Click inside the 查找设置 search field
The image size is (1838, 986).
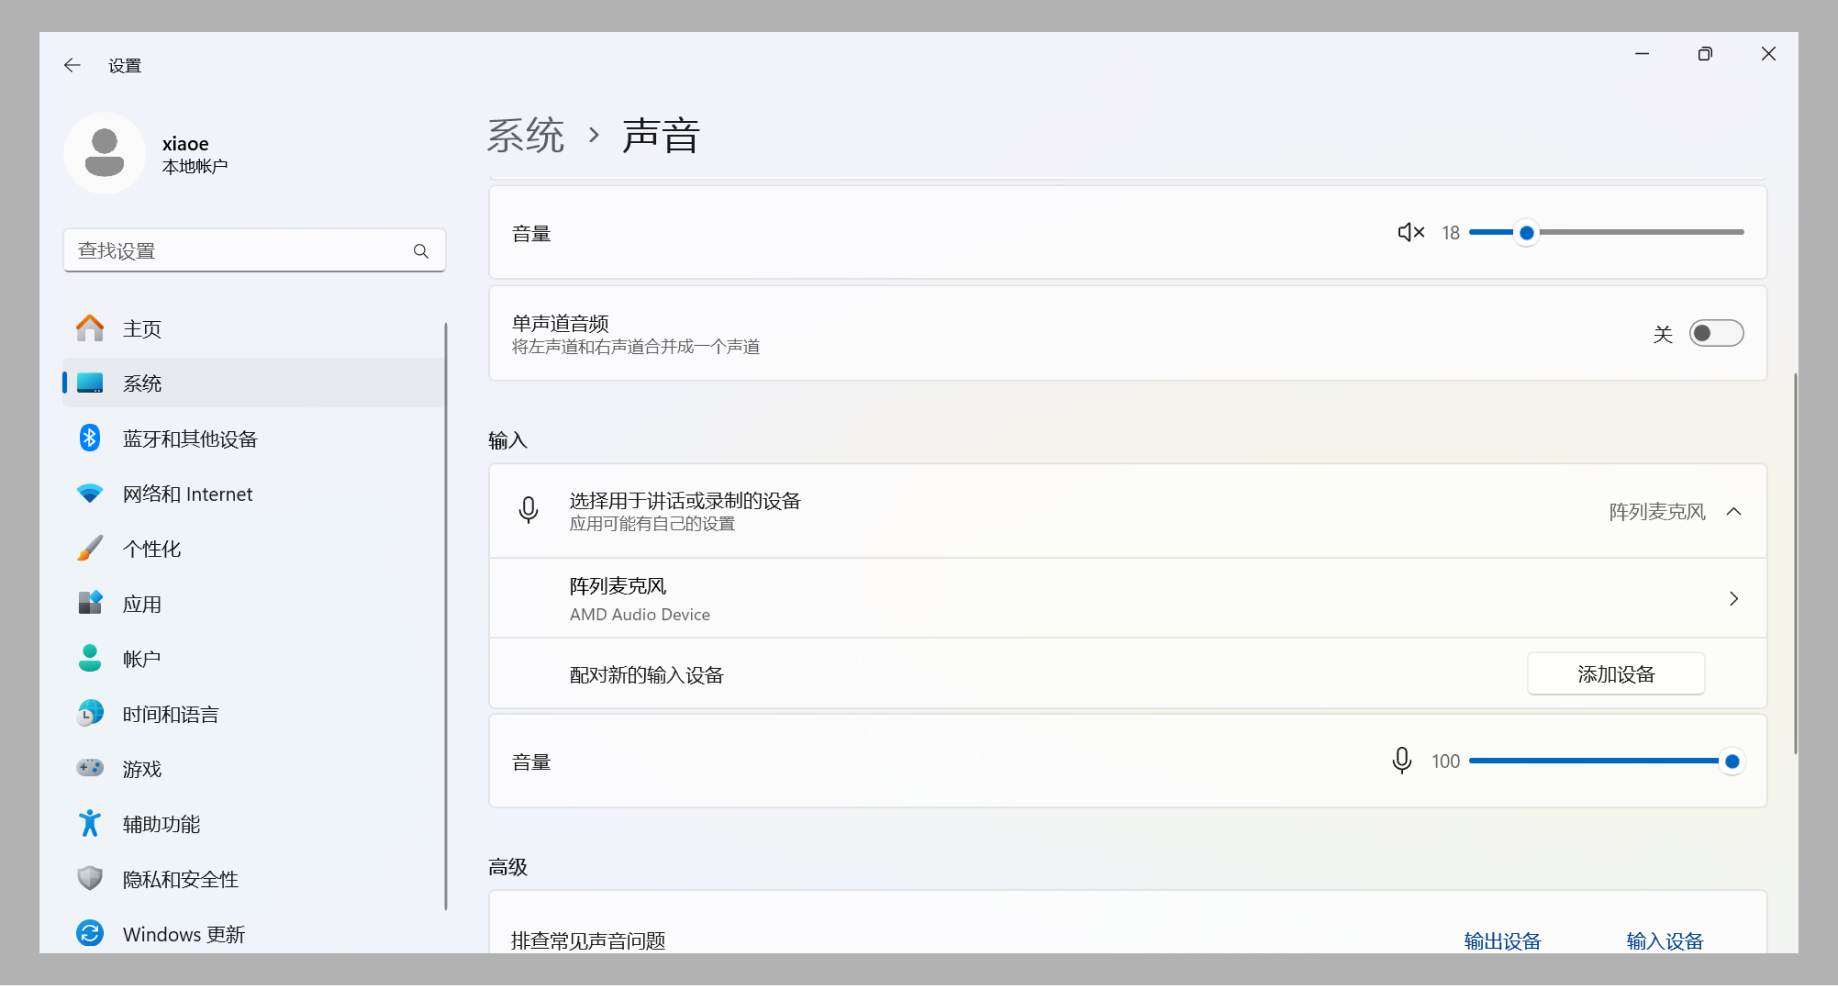coord(254,250)
